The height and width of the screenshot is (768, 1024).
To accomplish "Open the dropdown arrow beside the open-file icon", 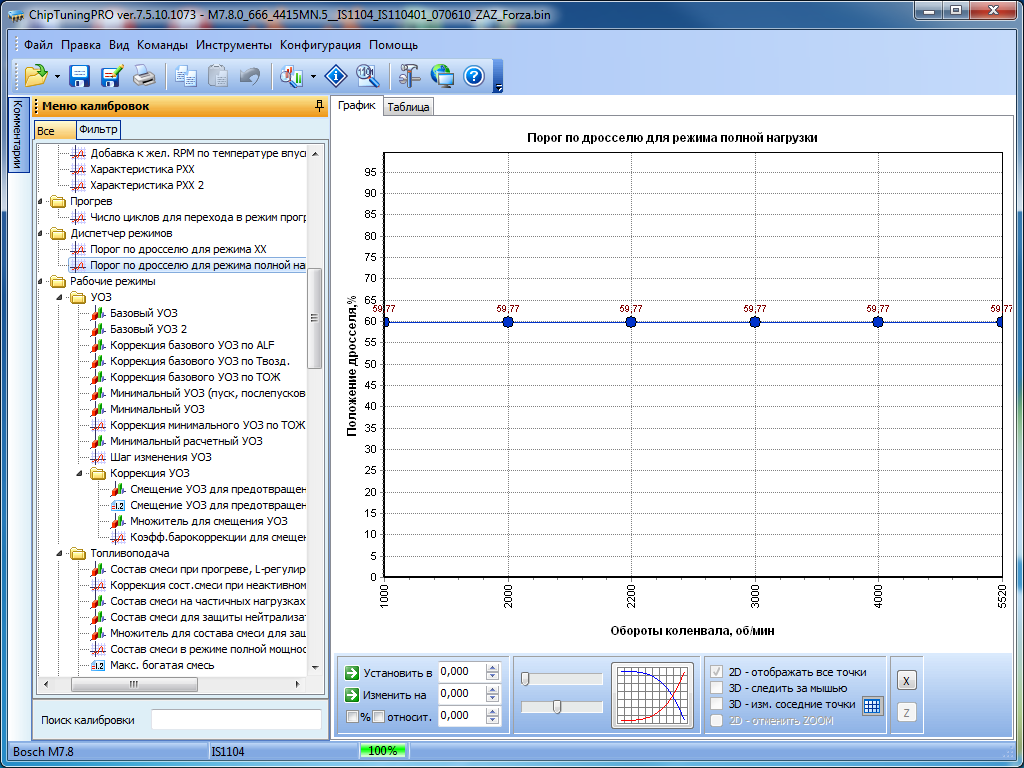I will coord(58,76).
